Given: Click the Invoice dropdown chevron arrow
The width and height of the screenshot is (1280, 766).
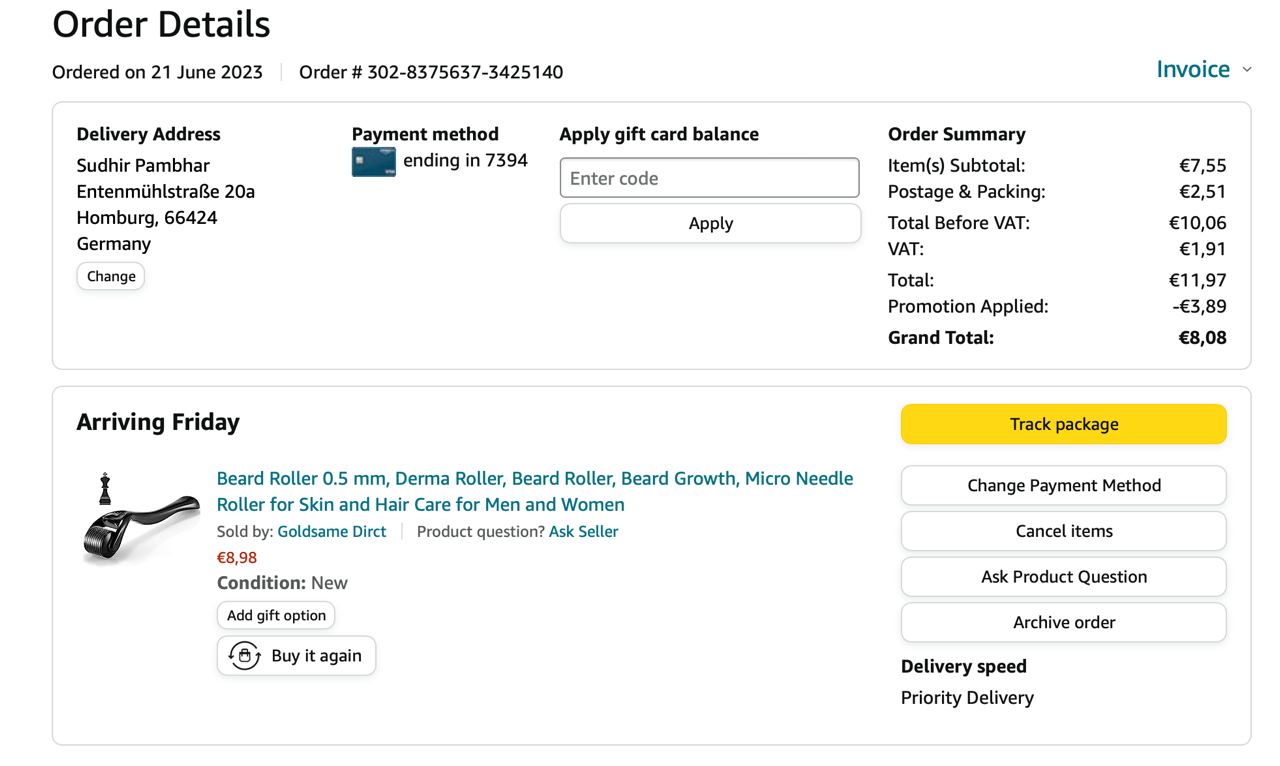Looking at the screenshot, I should pos(1246,70).
